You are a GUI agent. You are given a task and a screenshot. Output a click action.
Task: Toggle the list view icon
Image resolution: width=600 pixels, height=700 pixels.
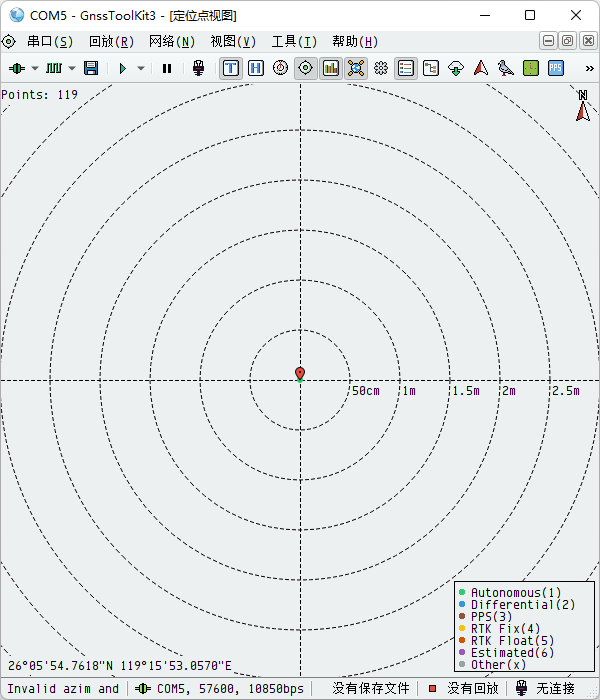click(406, 68)
